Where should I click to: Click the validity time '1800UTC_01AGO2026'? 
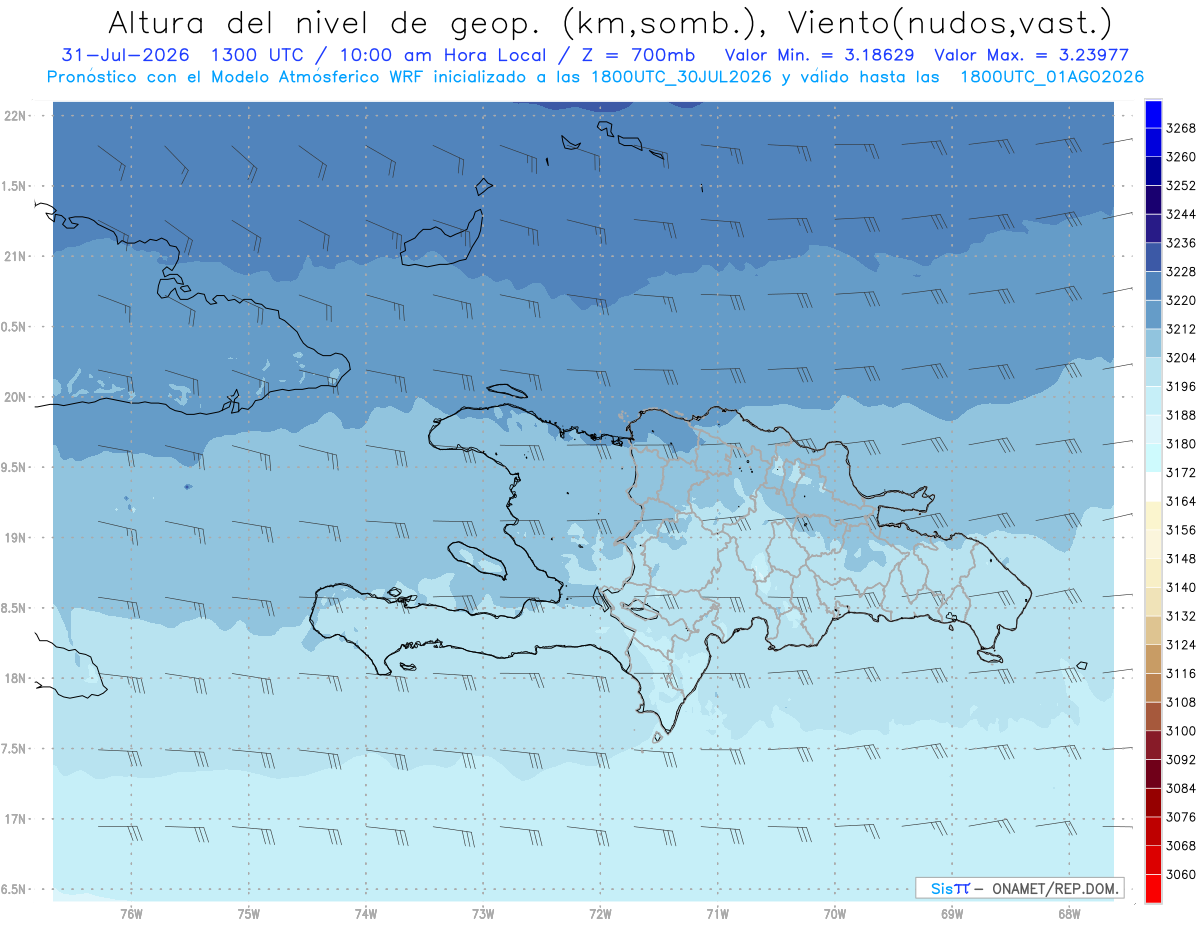point(1052,77)
